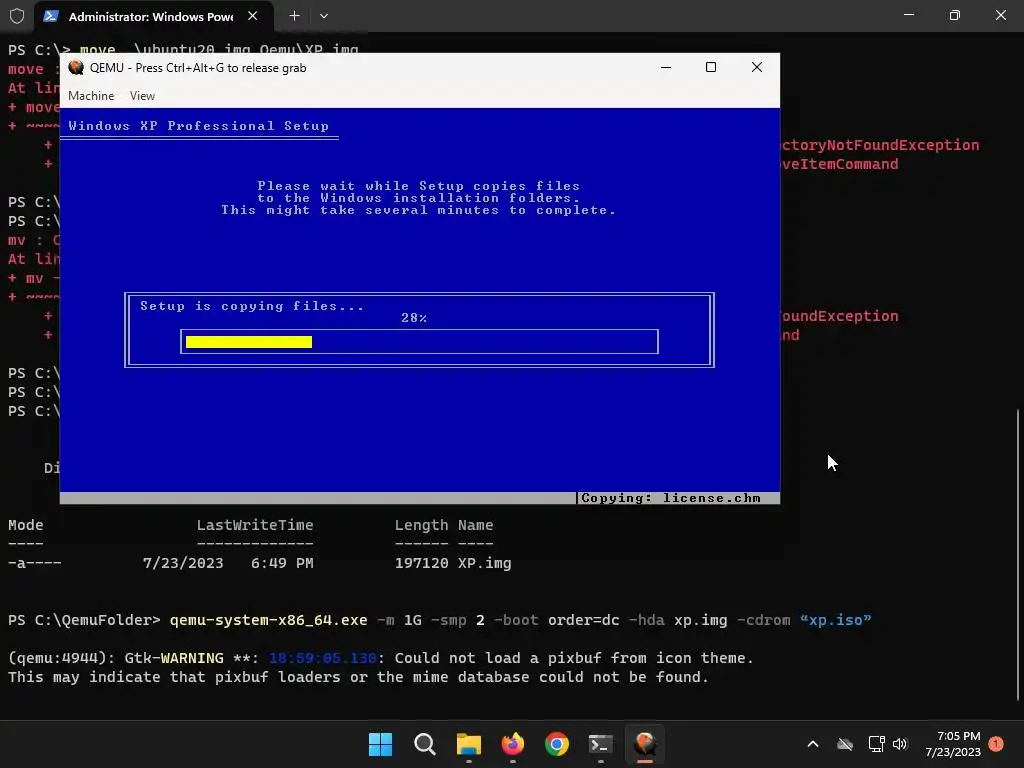
Task: Click the OneDrive cloud tray icon
Action: 845,744
